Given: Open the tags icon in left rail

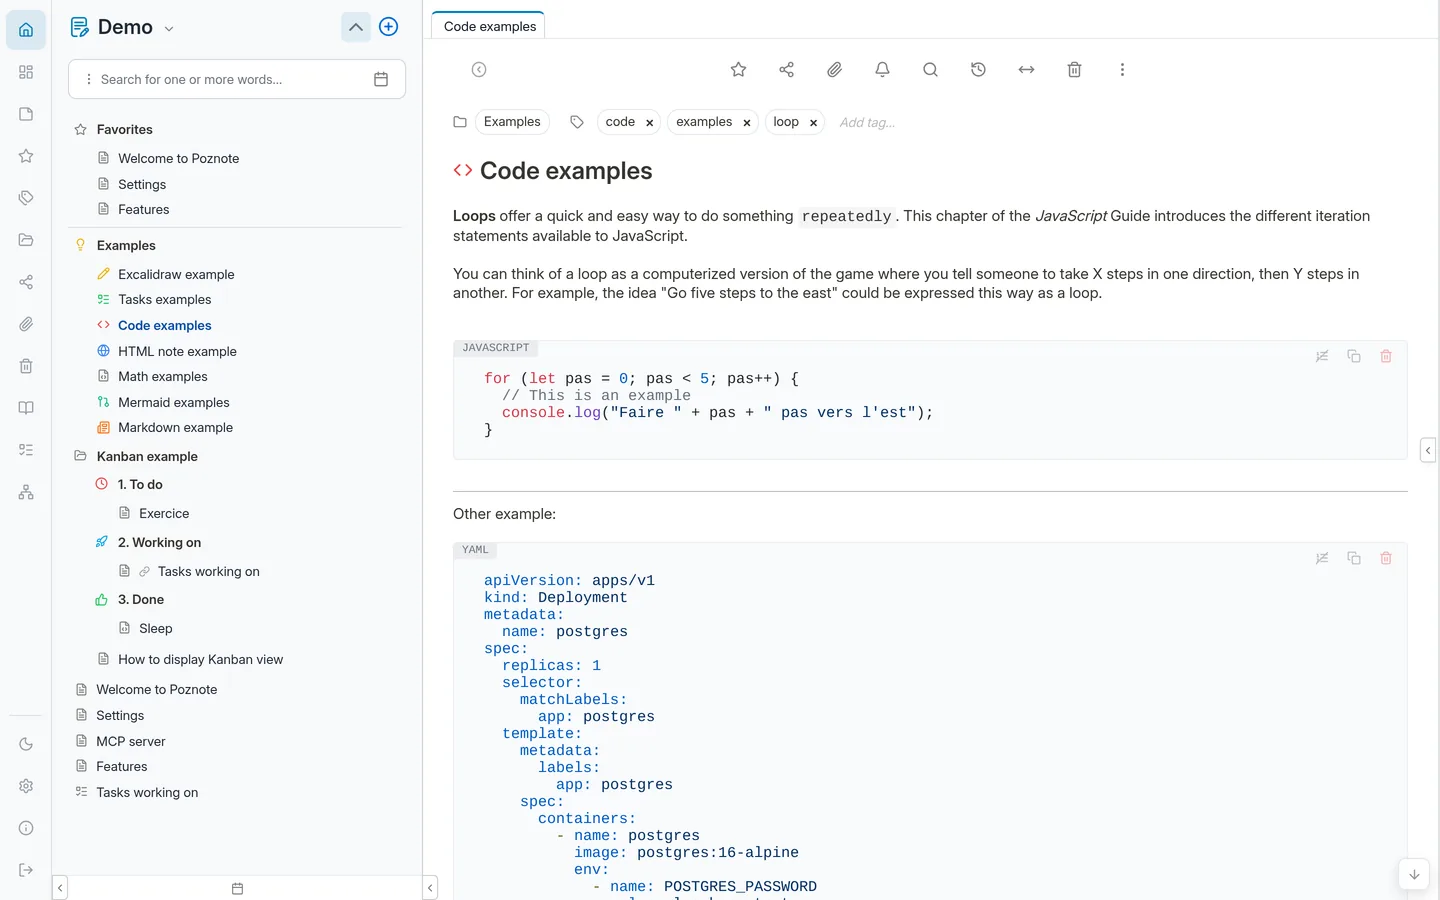Looking at the screenshot, I should coord(26,198).
